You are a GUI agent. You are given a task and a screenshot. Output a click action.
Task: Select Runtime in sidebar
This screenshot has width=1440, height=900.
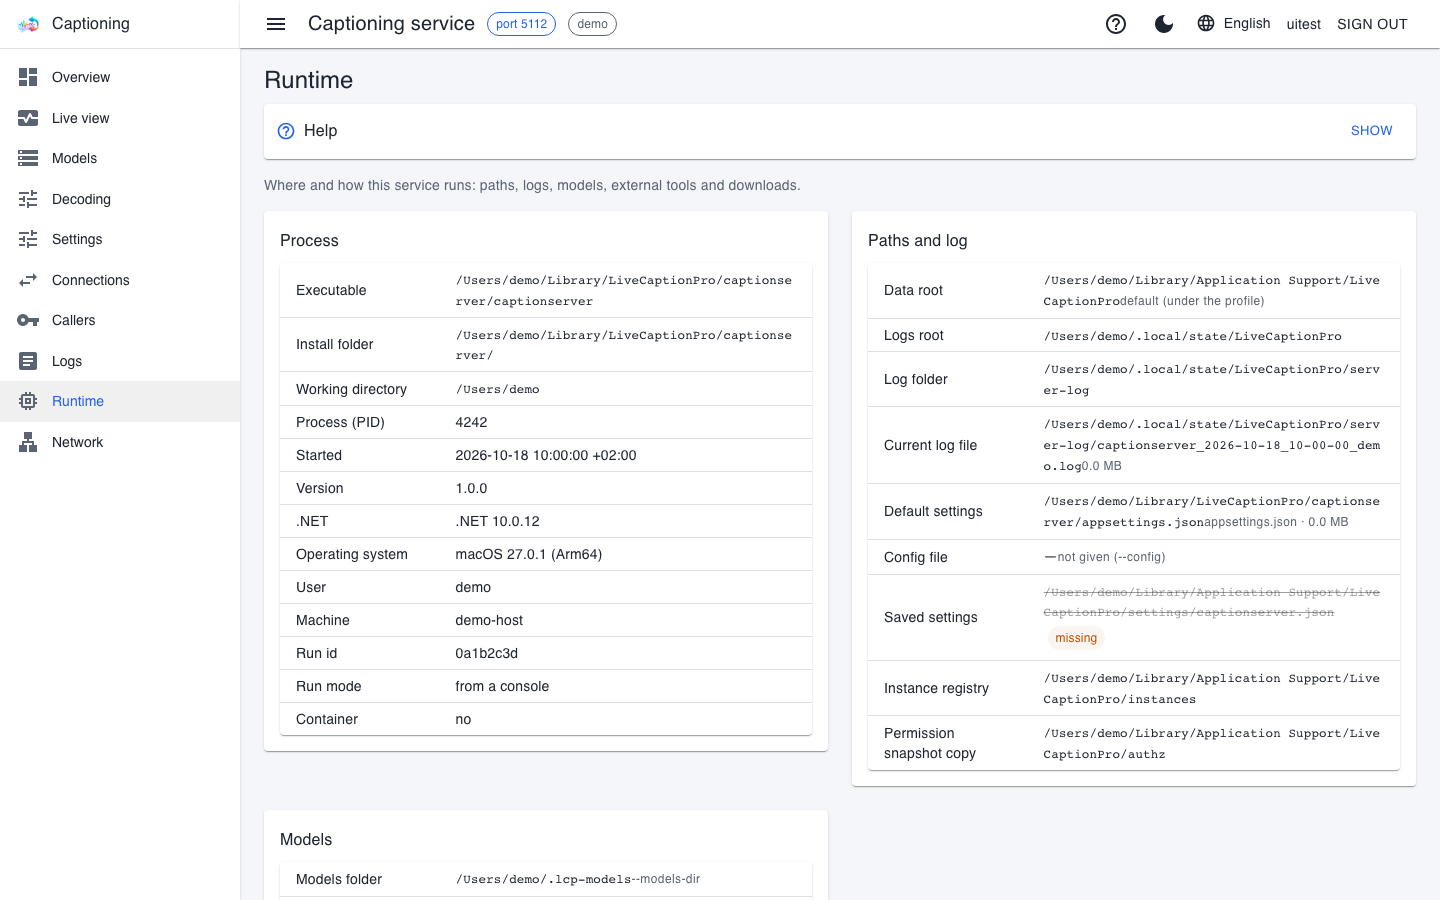click(120, 401)
